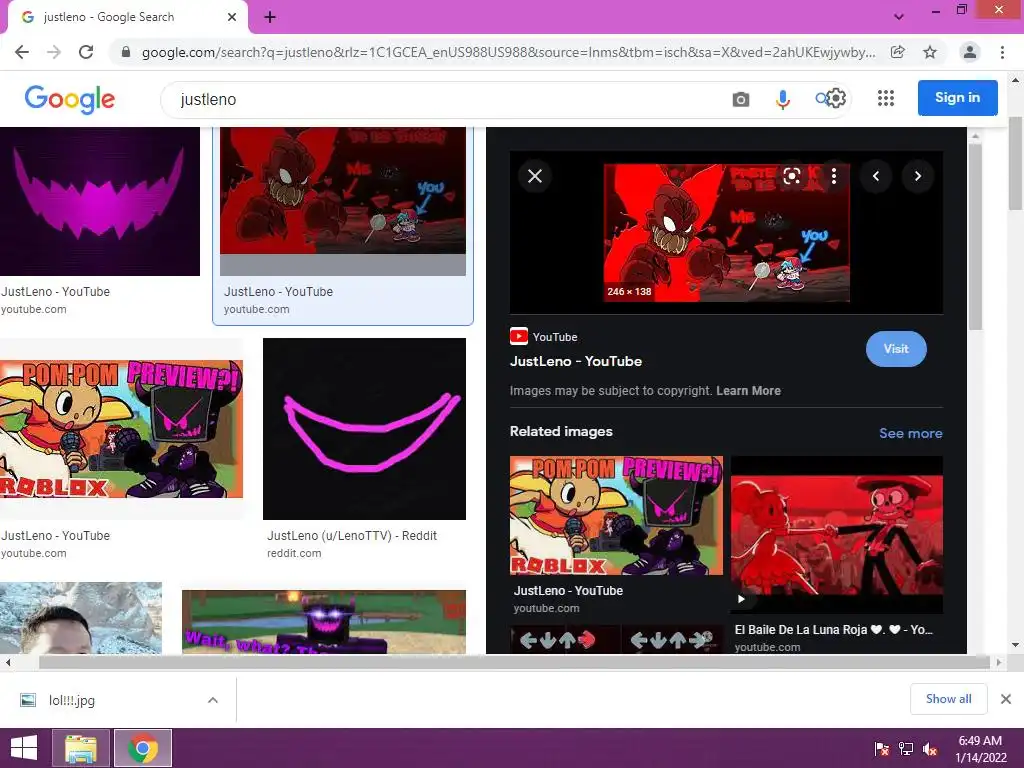
Task: Open the Google apps grid
Action: click(x=886, y=99)
